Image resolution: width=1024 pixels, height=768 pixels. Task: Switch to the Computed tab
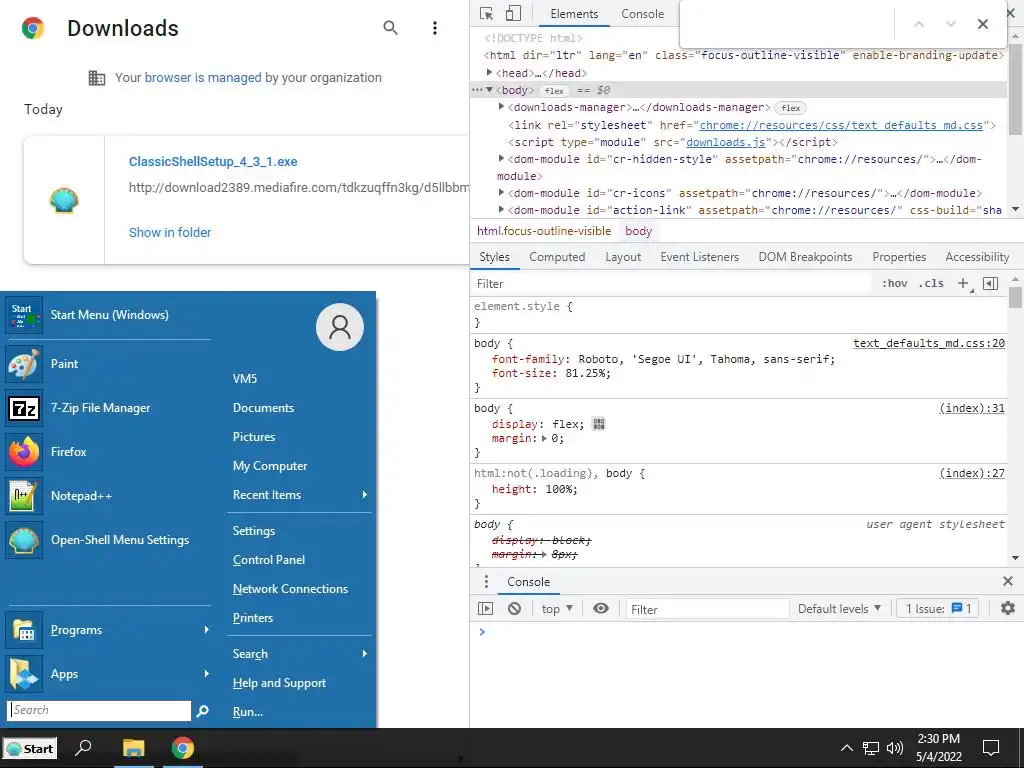[557, 257]
